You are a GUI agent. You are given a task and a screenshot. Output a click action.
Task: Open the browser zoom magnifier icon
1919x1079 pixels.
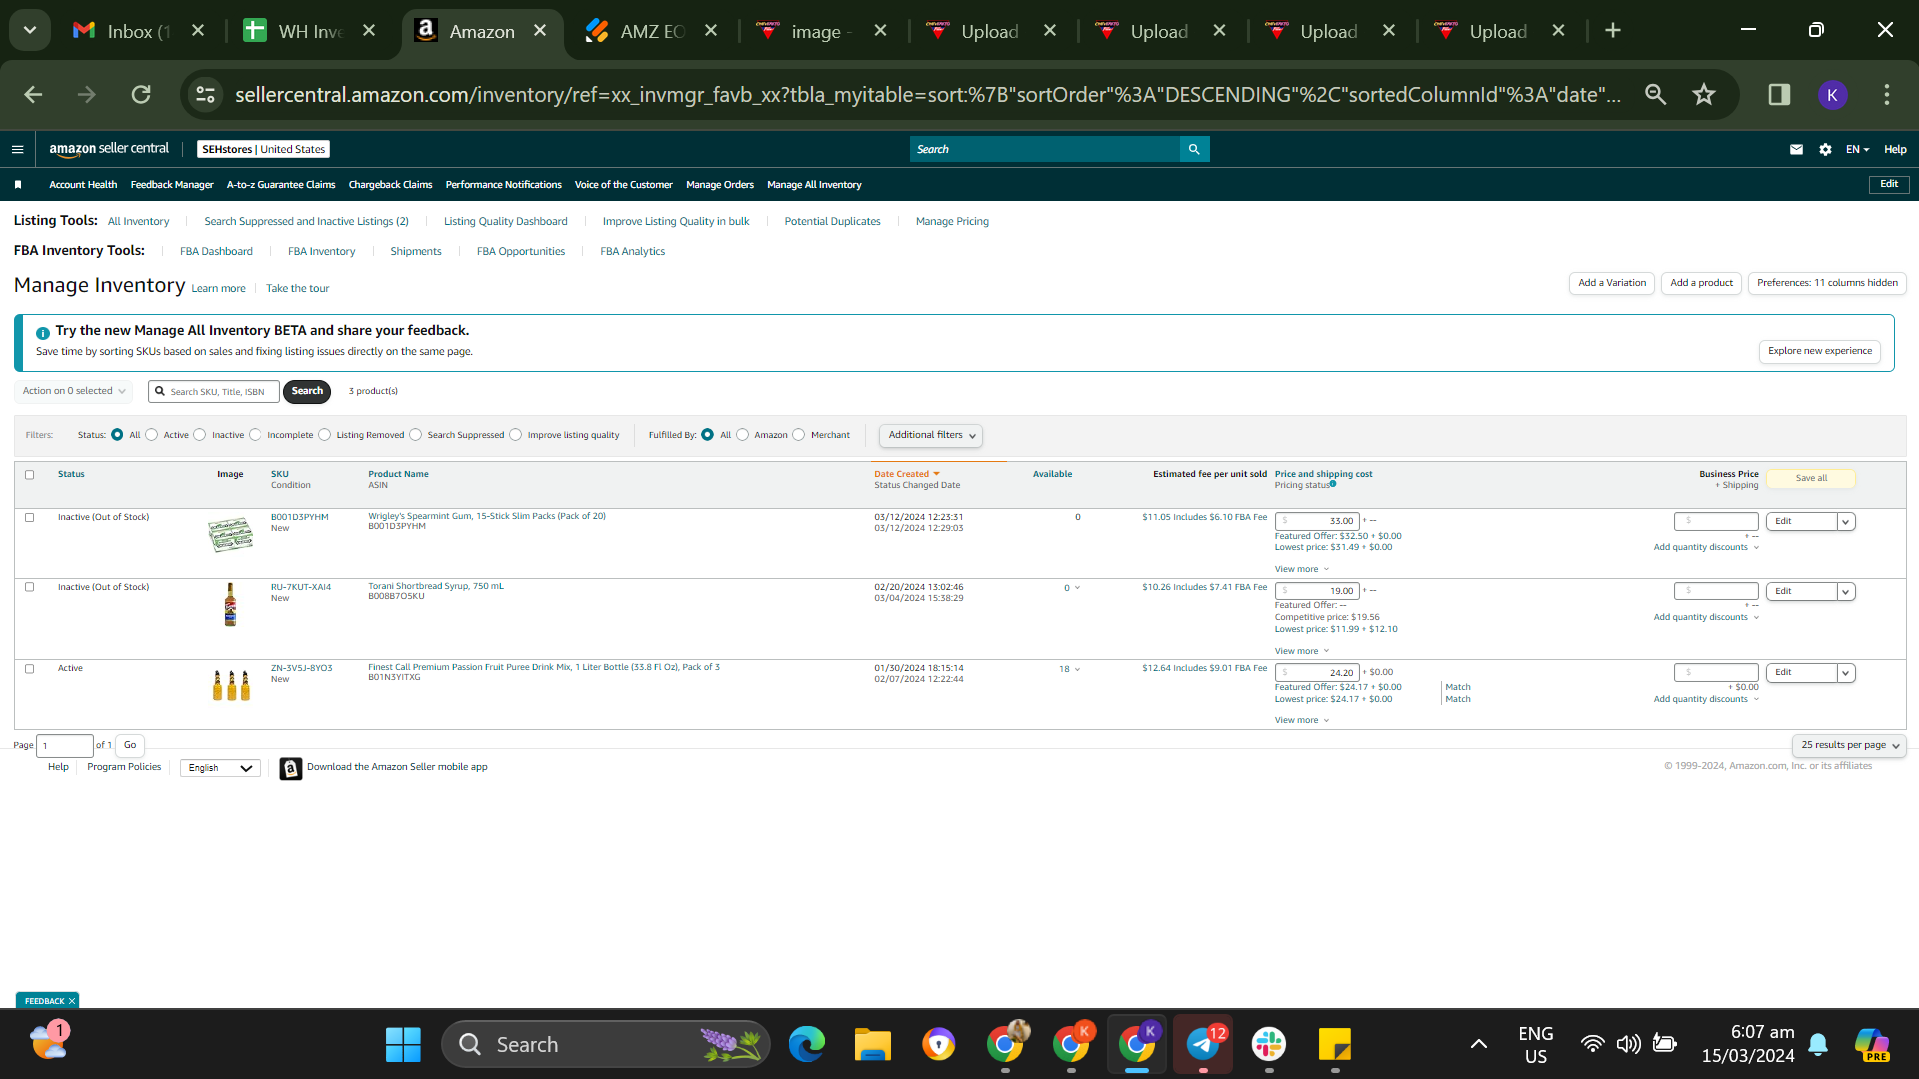click(x=1656, y=95)
